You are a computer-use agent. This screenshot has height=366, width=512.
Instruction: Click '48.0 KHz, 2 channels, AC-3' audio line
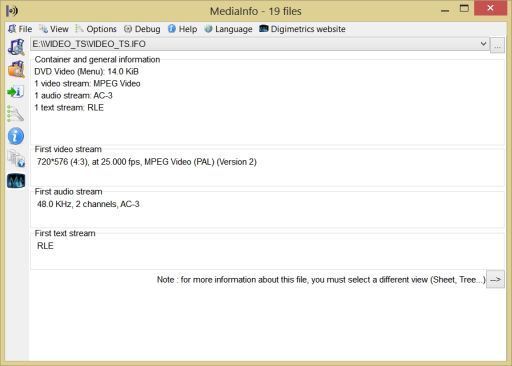88,204
